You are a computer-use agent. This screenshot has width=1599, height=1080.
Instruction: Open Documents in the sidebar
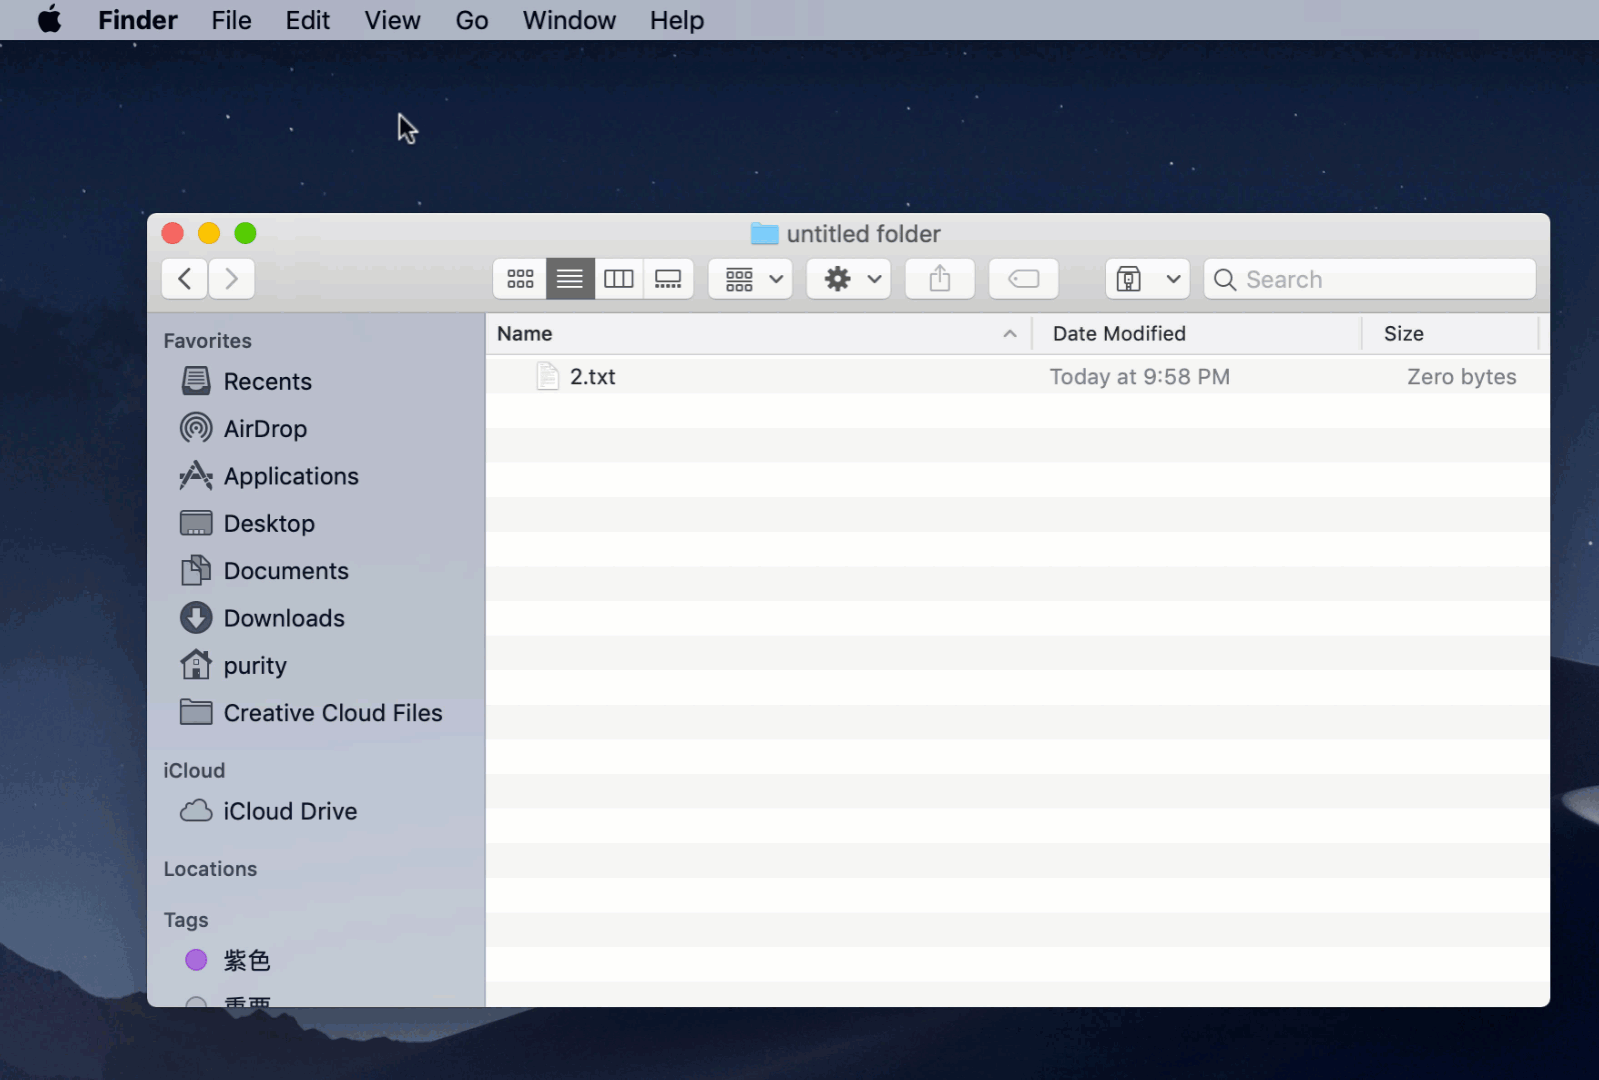(x=264, y=571)
